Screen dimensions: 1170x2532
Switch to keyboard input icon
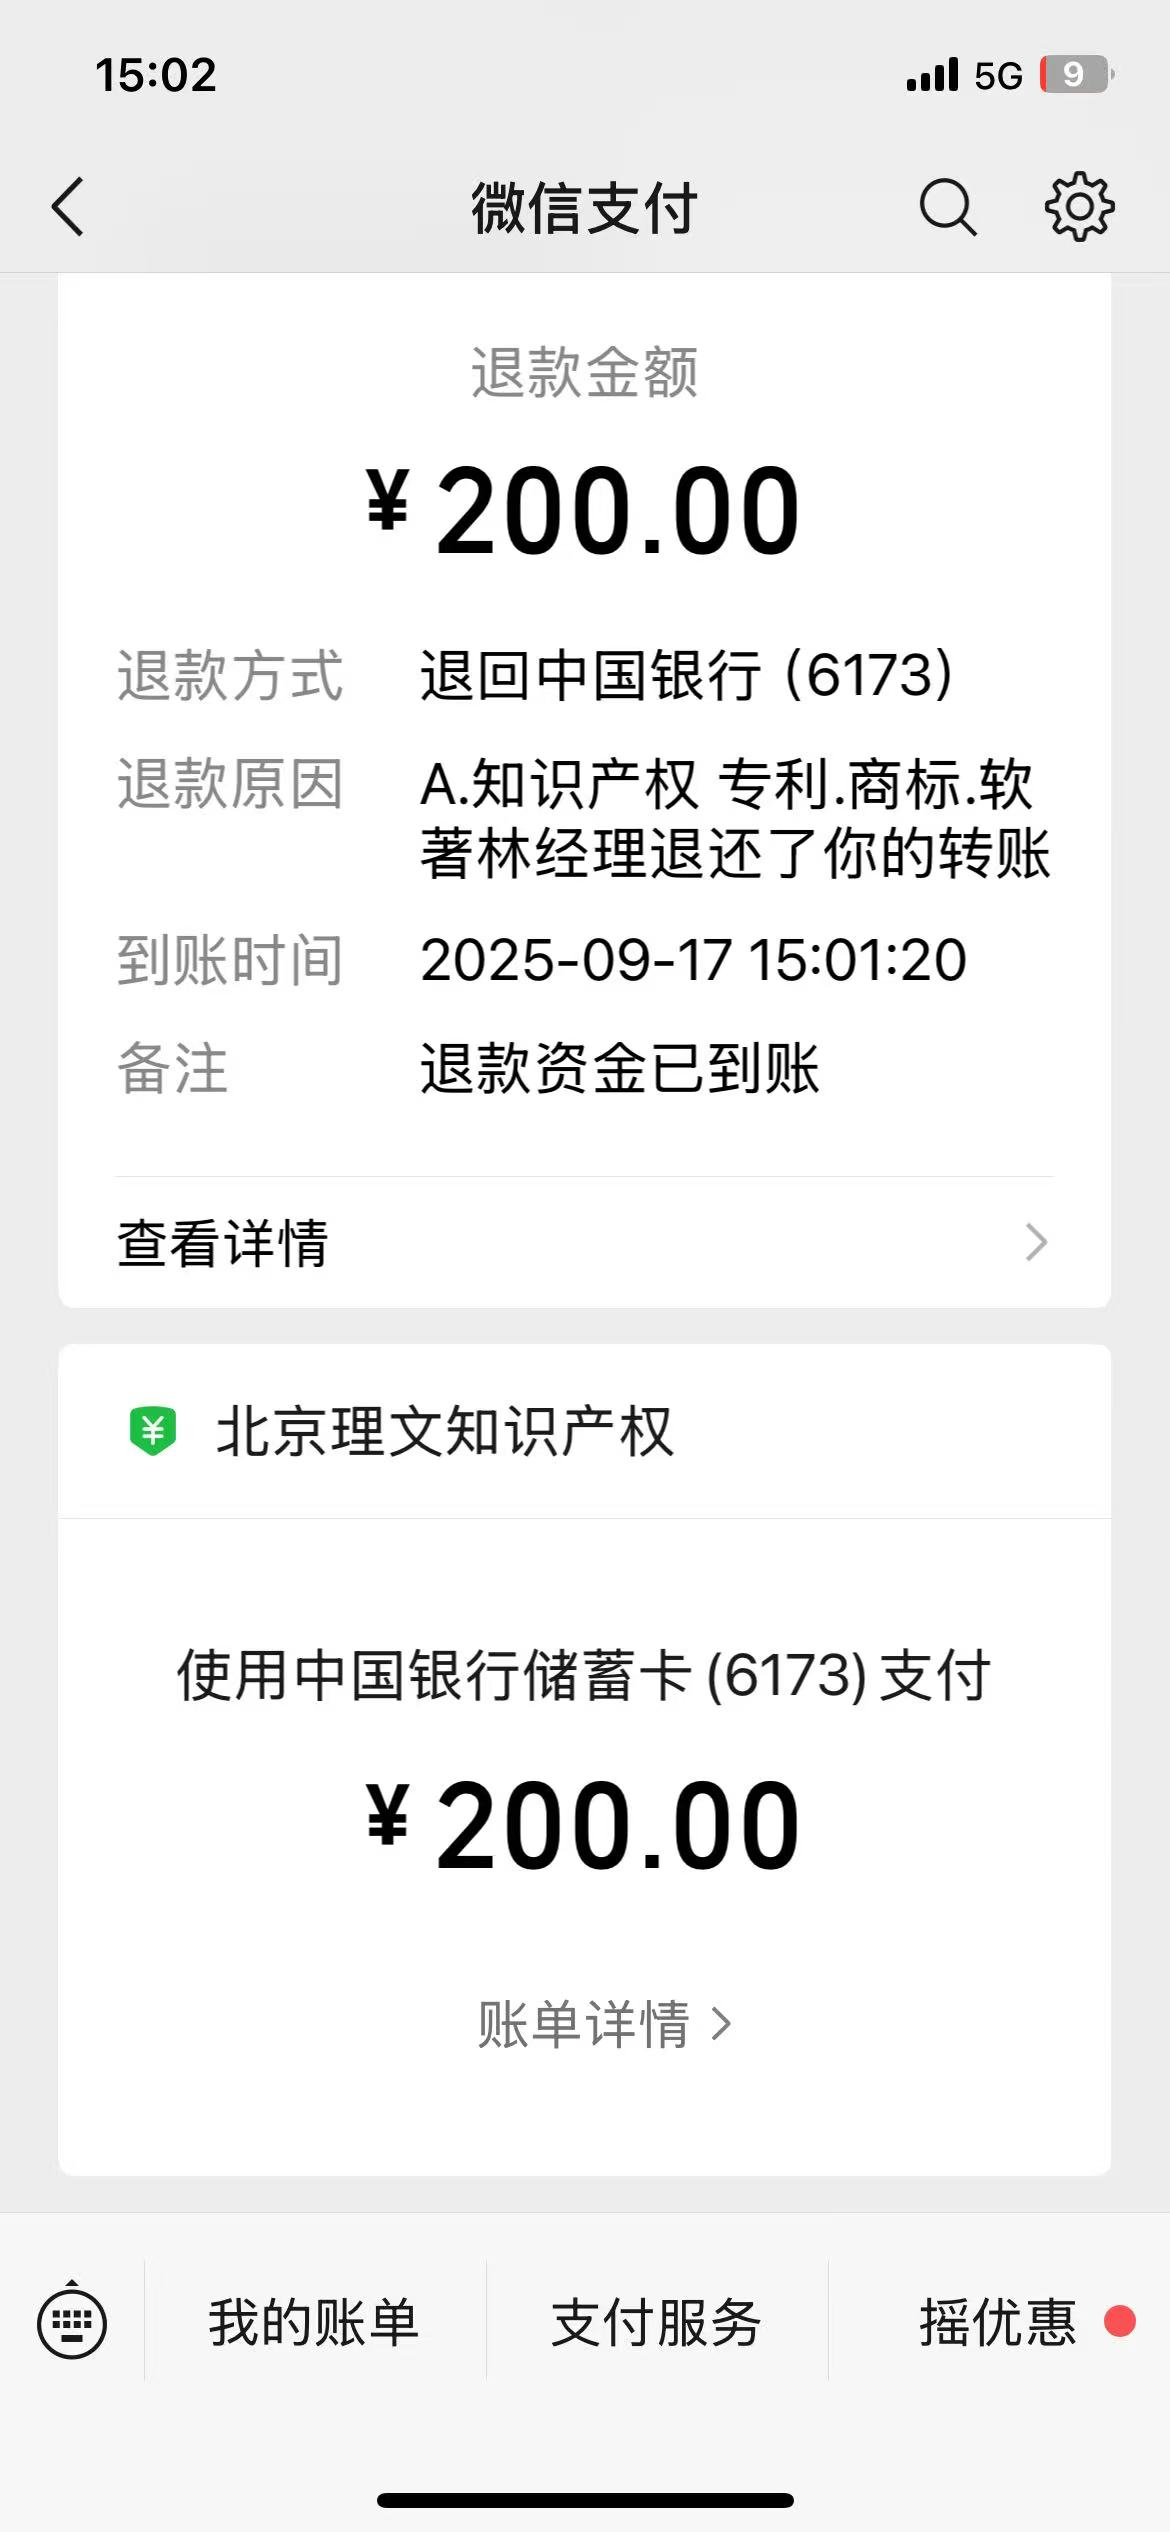72,2322
